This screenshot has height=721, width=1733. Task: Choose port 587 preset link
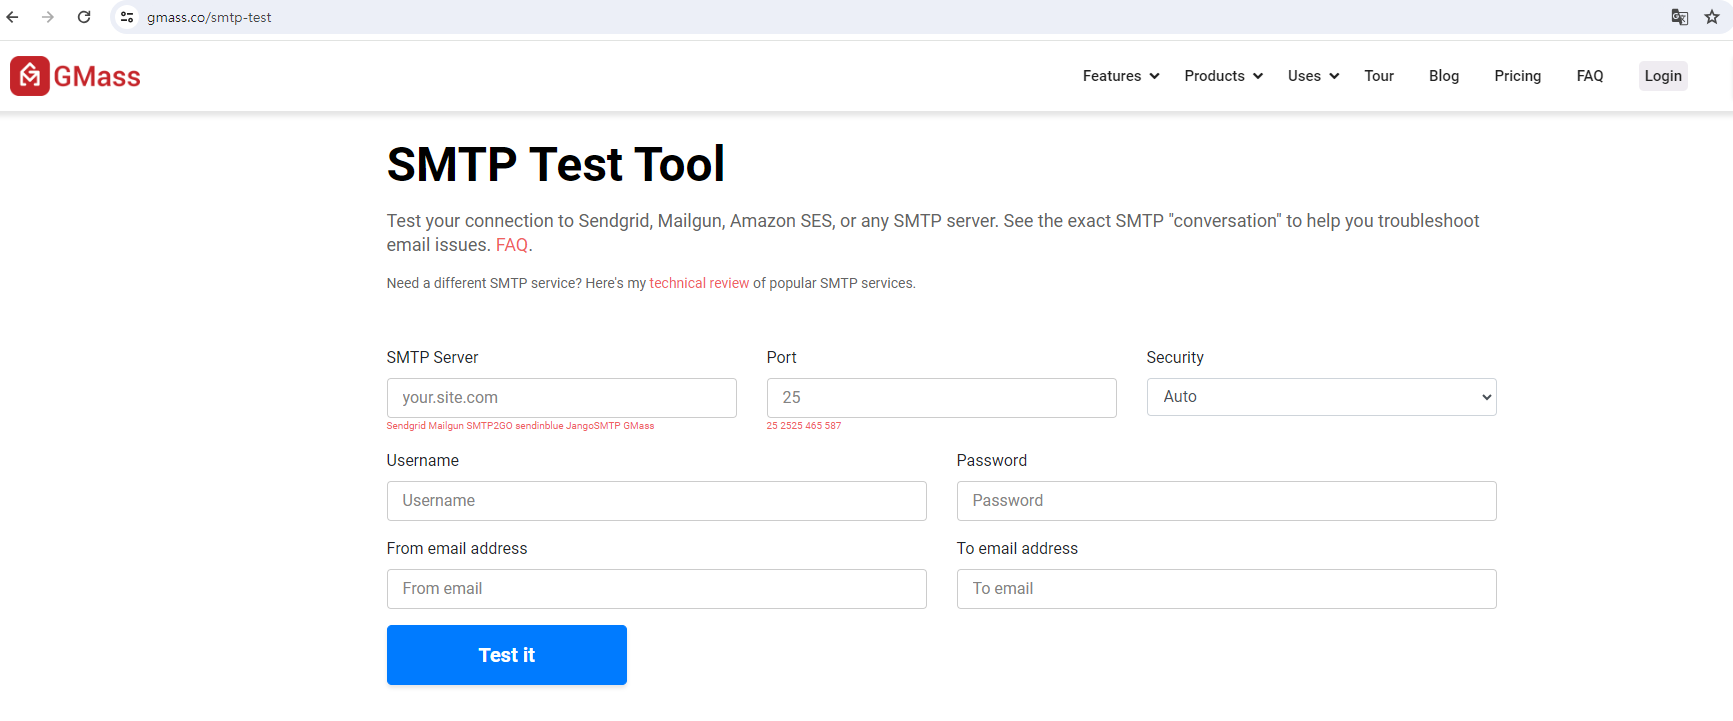(x=833, y=426)
